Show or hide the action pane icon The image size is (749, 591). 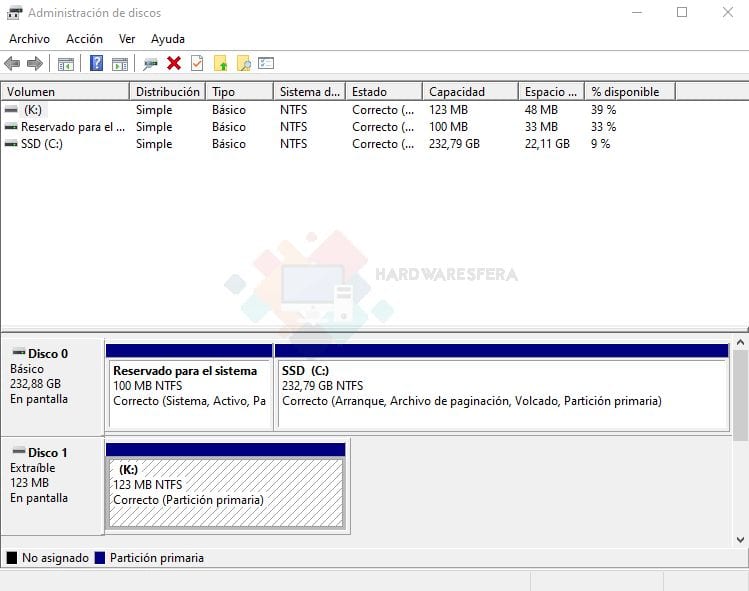coord(120,64)
